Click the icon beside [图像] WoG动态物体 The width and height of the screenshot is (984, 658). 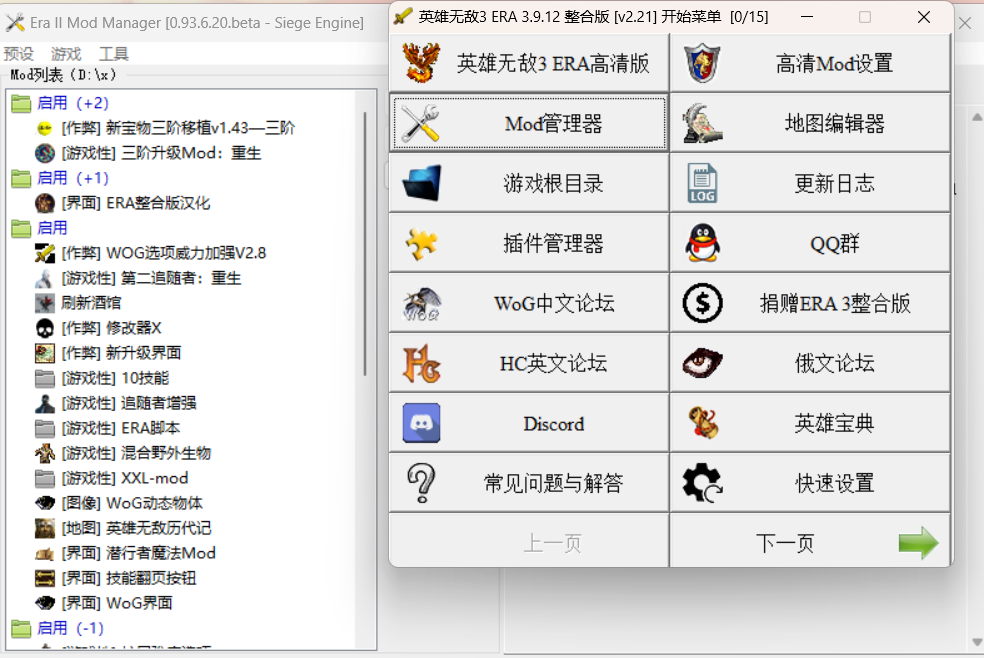coord(45,503)
